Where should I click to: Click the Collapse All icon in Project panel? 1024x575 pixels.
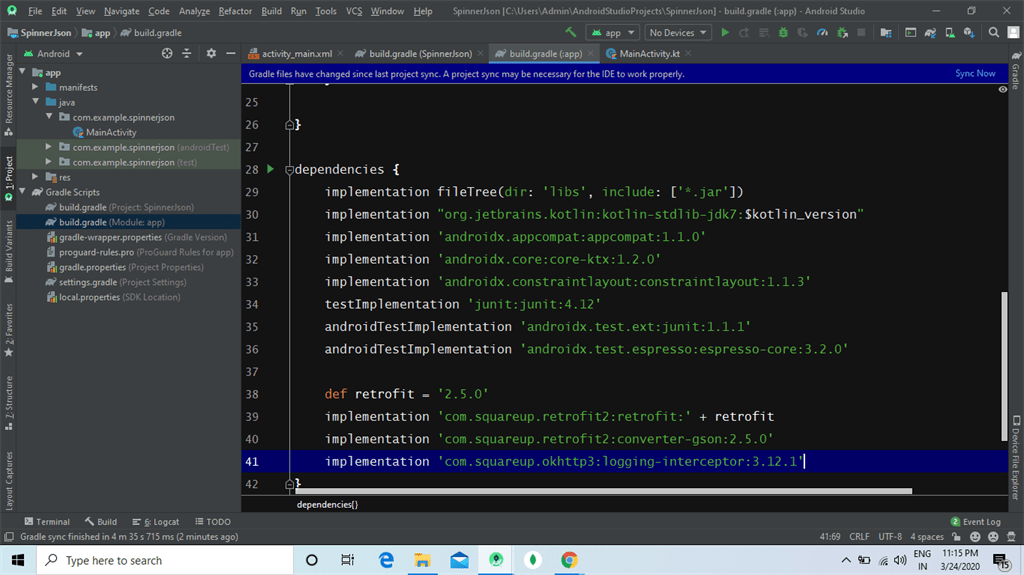(x=187, y=54)
